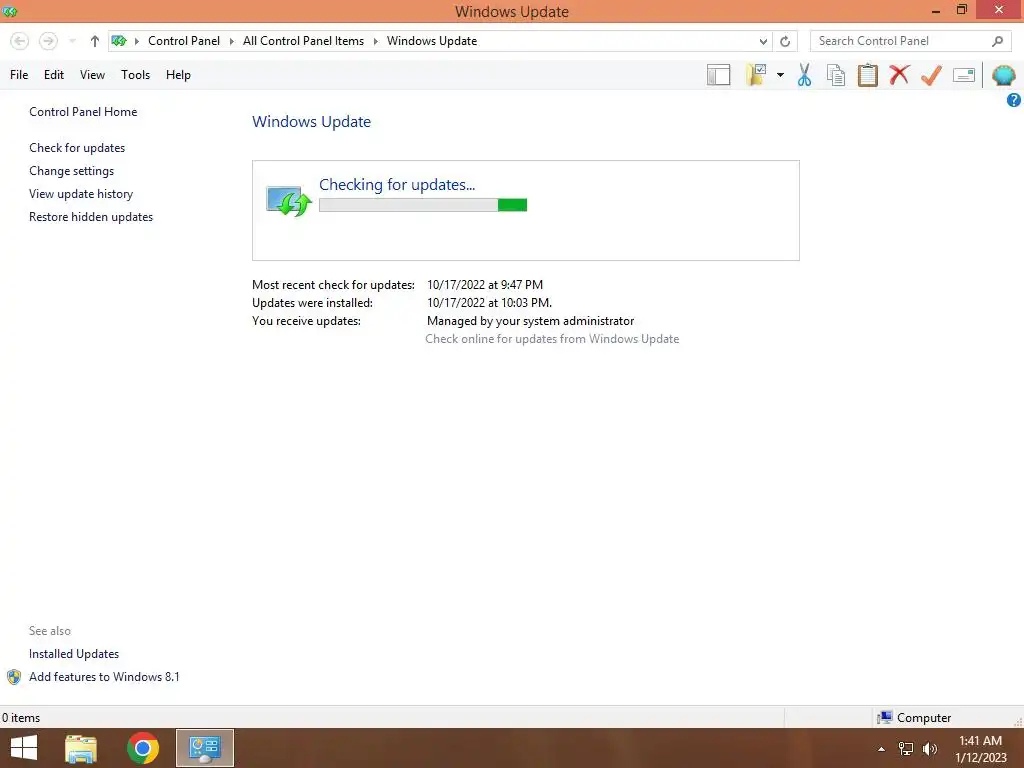
Task: Open Folder Options folder icon
Action: 756,75
